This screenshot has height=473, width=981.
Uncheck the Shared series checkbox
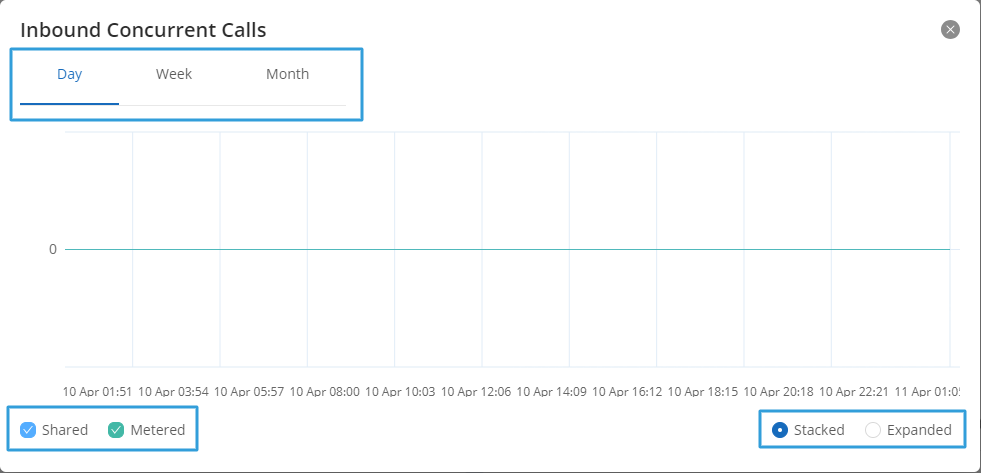point(28,430)
